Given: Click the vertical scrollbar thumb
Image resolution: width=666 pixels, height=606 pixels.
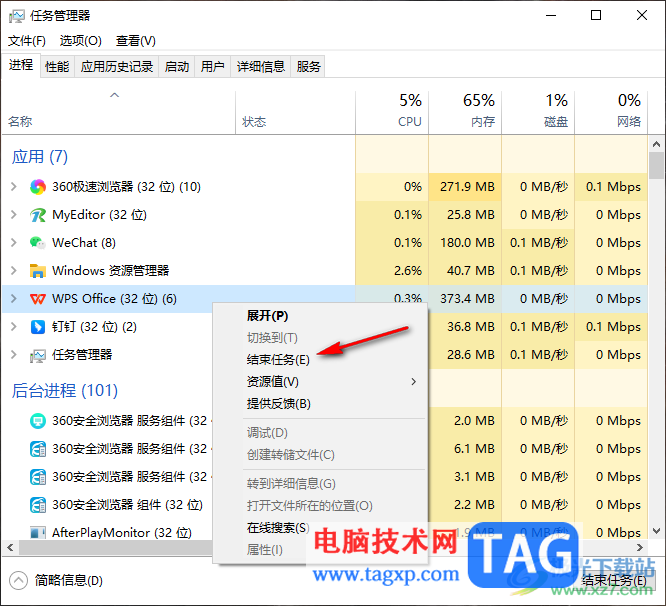Looking at the screenshot, I should tap(657, 166).
